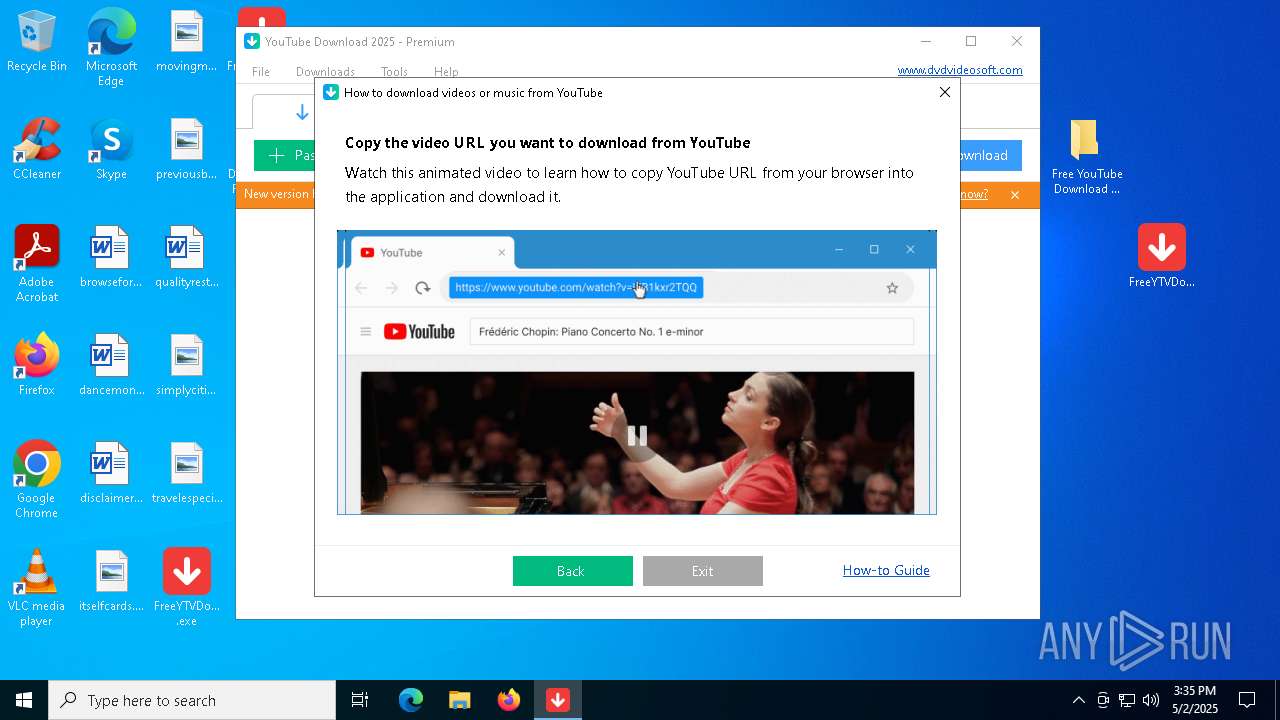The width and height of the screenshot is (1280, 720).
Task: Dismiss the orange new version banner
Action: [1015, 195]
